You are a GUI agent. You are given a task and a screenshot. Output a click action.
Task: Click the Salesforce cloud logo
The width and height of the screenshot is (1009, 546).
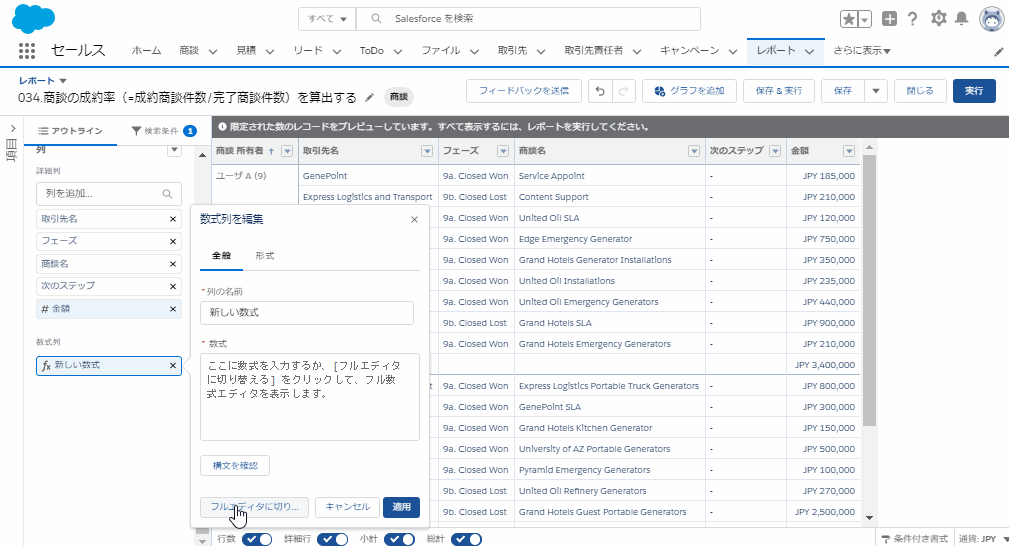[x=33, y=19]
